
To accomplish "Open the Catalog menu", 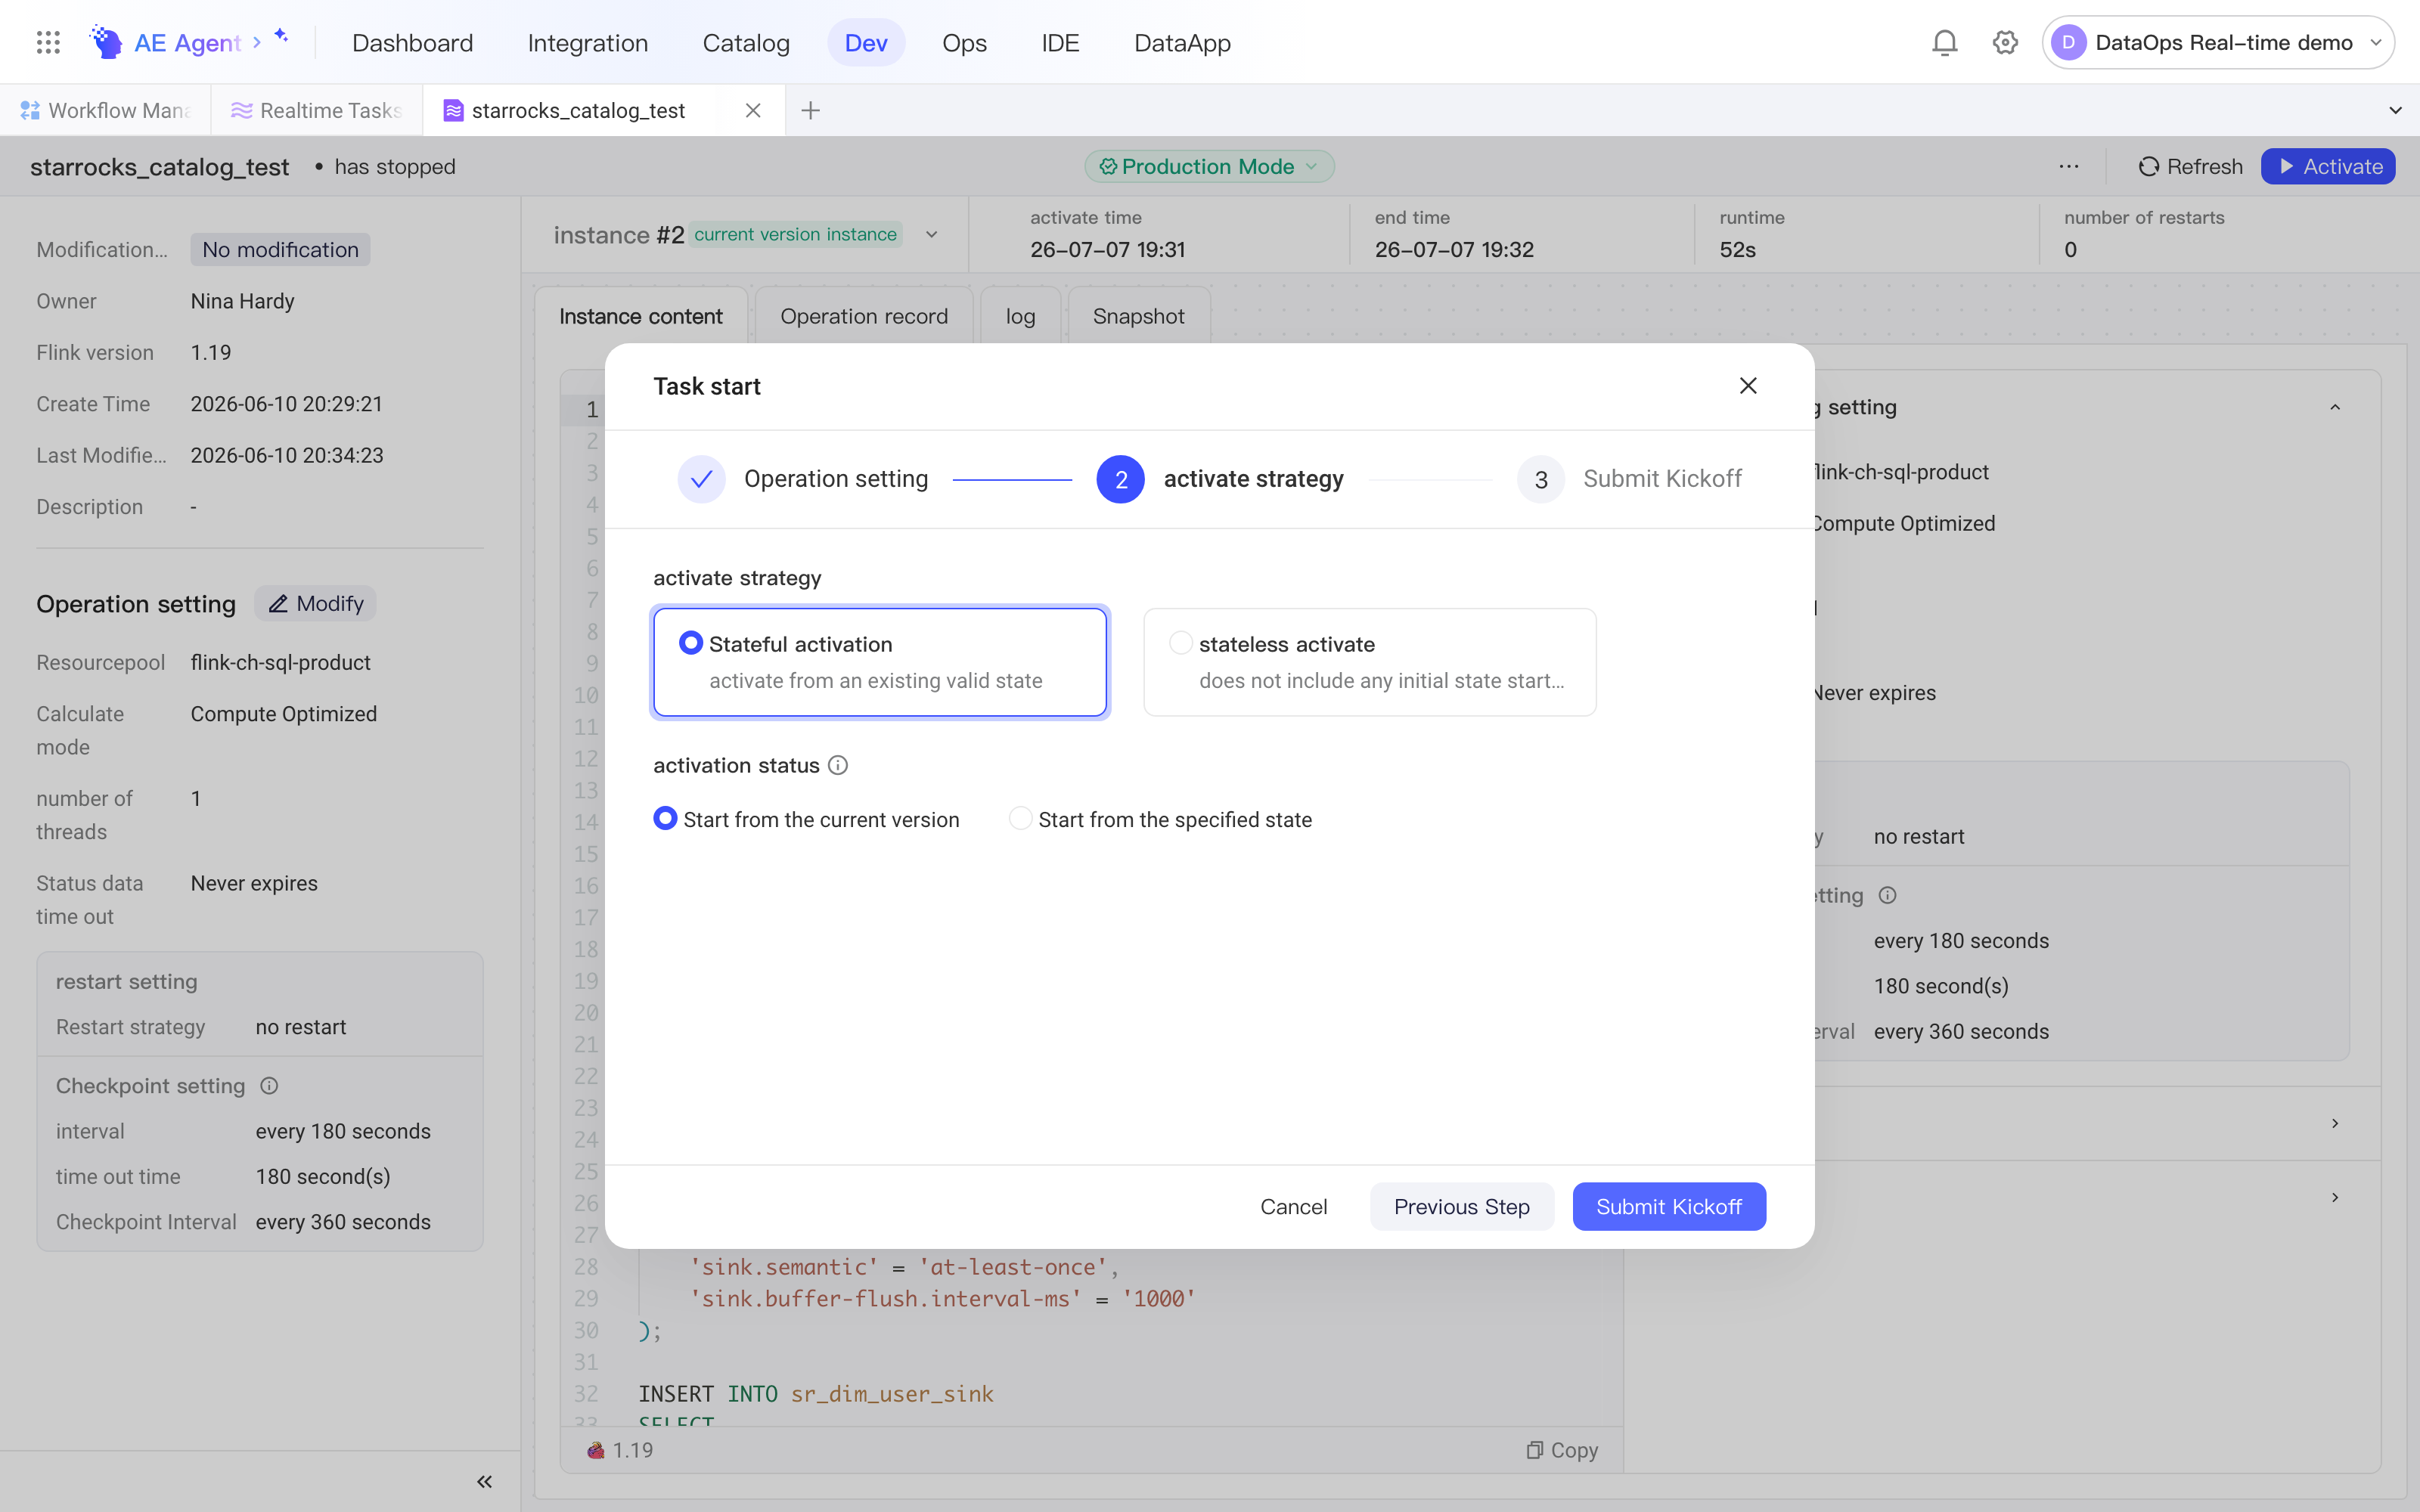I will tap(746, 42).
